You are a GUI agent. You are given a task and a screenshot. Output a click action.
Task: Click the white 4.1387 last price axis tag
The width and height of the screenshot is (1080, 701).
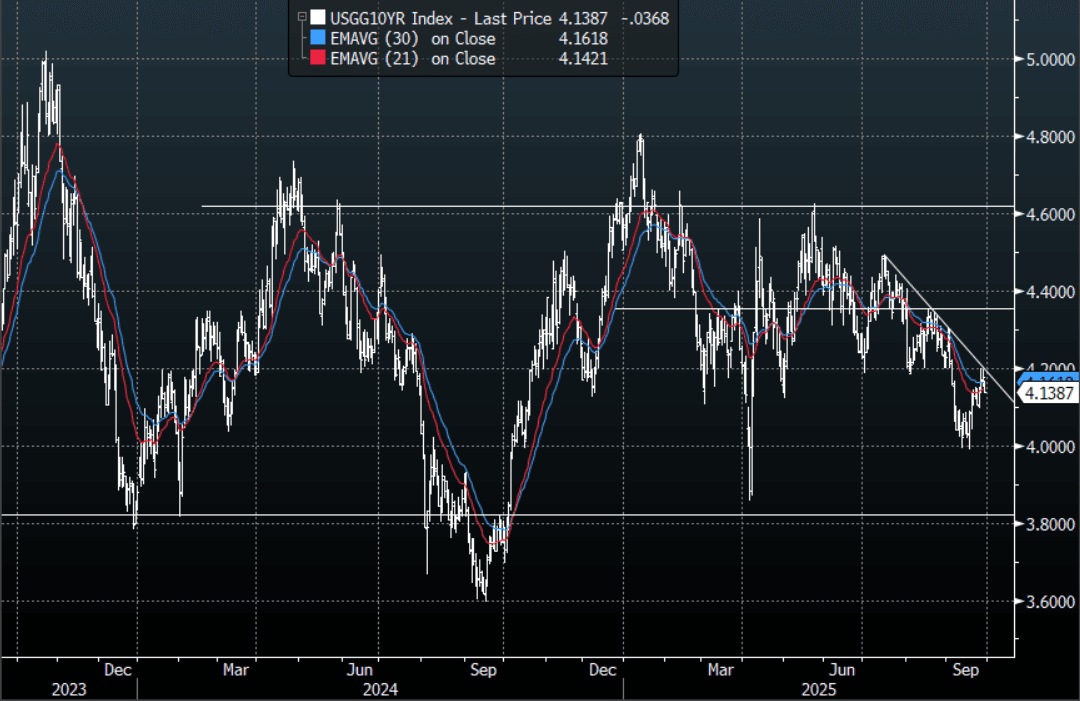point(1048,394)
